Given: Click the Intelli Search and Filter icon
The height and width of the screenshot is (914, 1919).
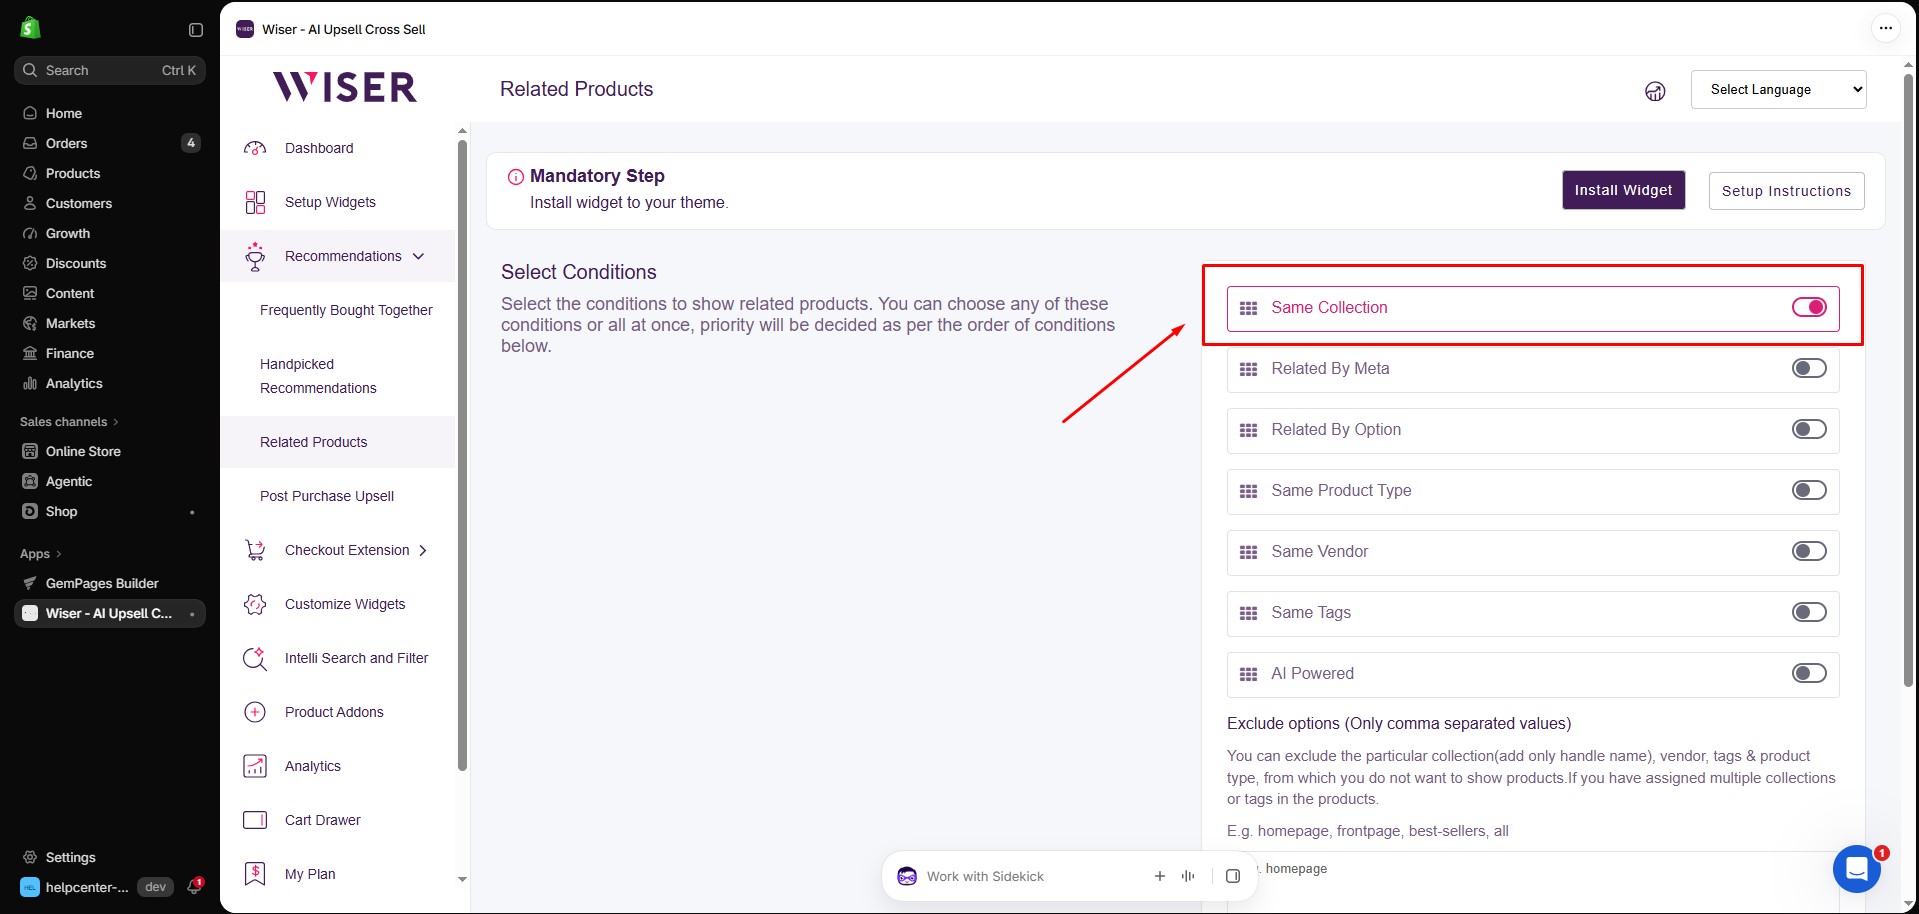Looking at the screenshot, I should [x=255, y=658].
